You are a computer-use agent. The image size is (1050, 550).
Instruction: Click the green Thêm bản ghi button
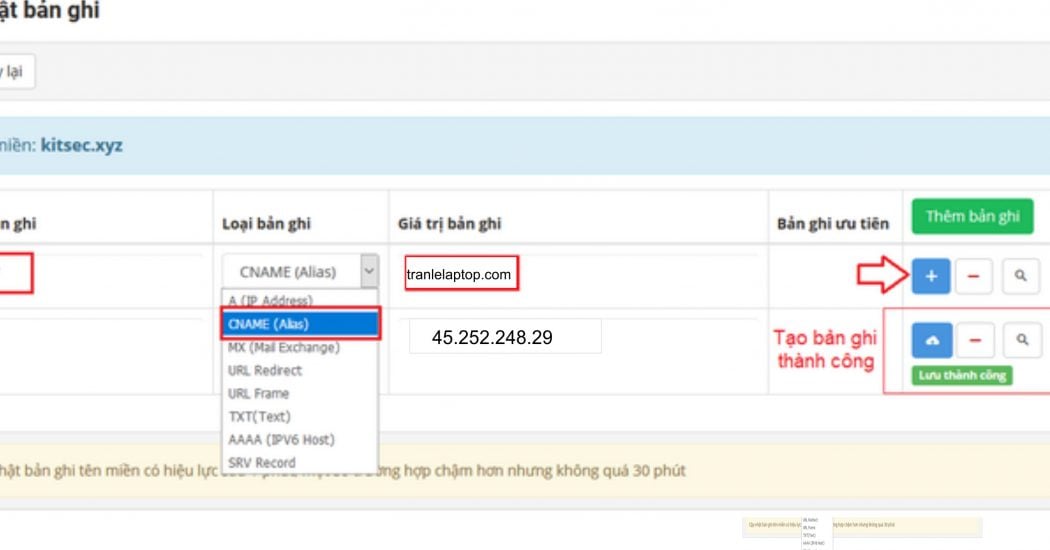pyautogui.click(x=972, y=216)
